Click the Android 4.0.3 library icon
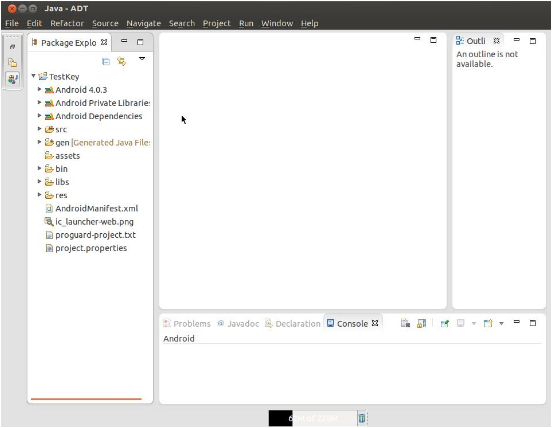The width and height of the screenshot is (553, 428). coord(49,90)
